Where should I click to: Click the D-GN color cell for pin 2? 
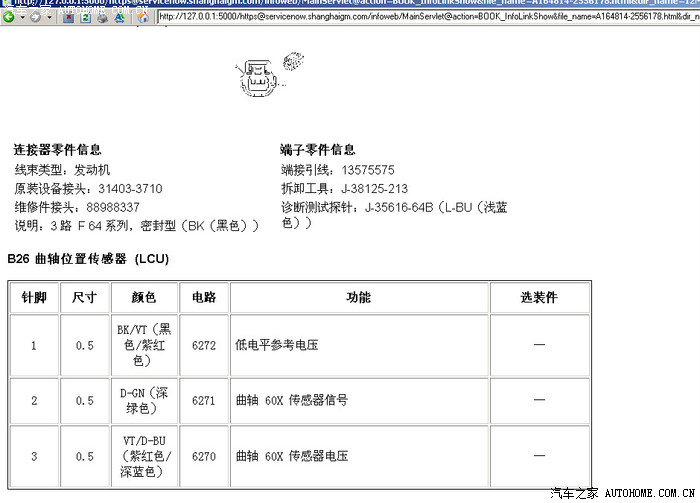click(x=144, y=400)
